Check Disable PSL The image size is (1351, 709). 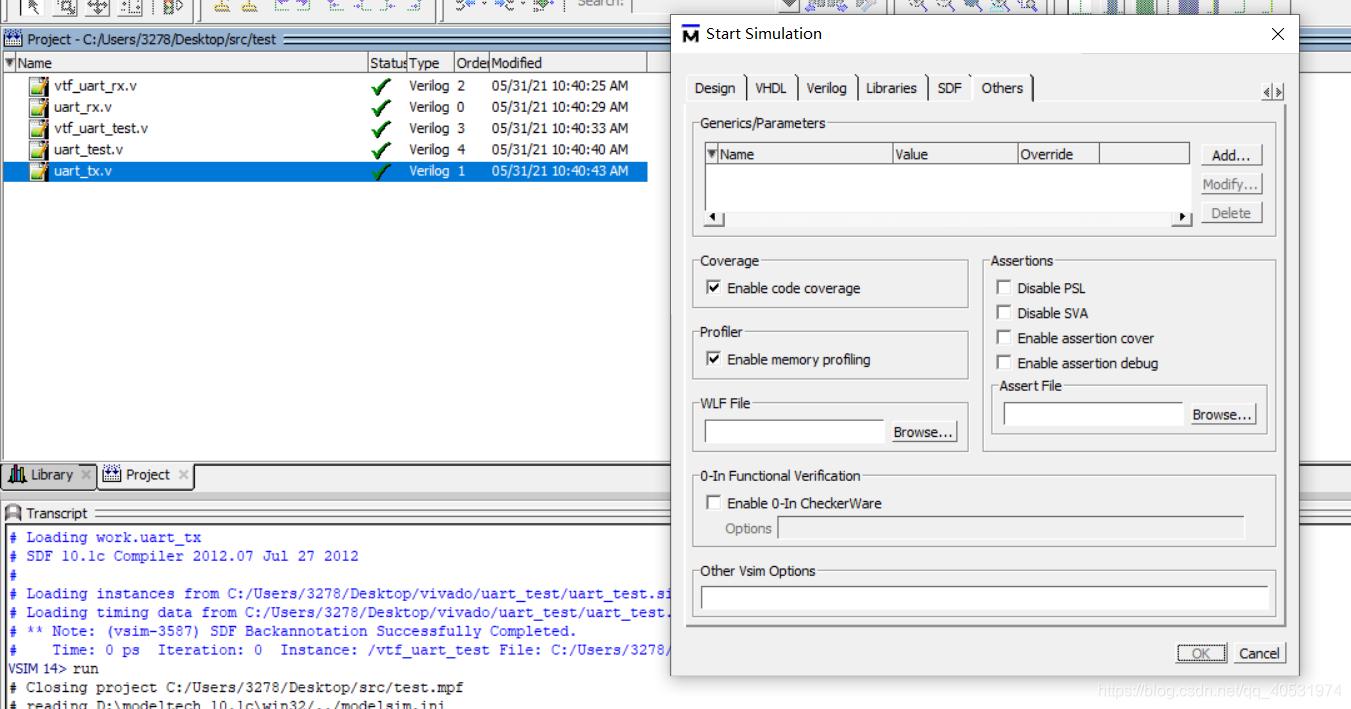(x=1003, y=287)
